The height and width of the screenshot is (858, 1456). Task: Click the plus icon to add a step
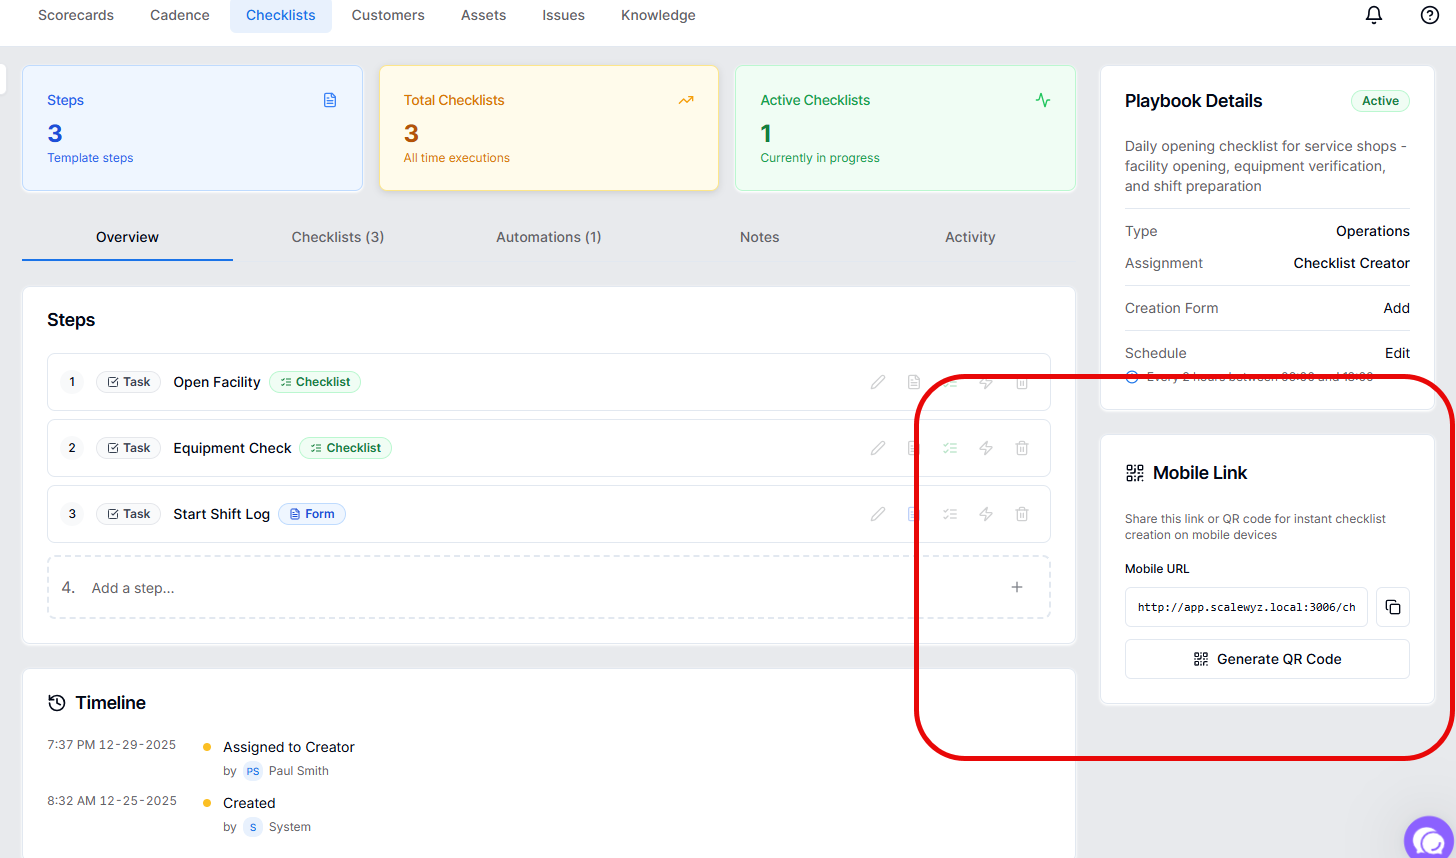tap(1017, 587)
